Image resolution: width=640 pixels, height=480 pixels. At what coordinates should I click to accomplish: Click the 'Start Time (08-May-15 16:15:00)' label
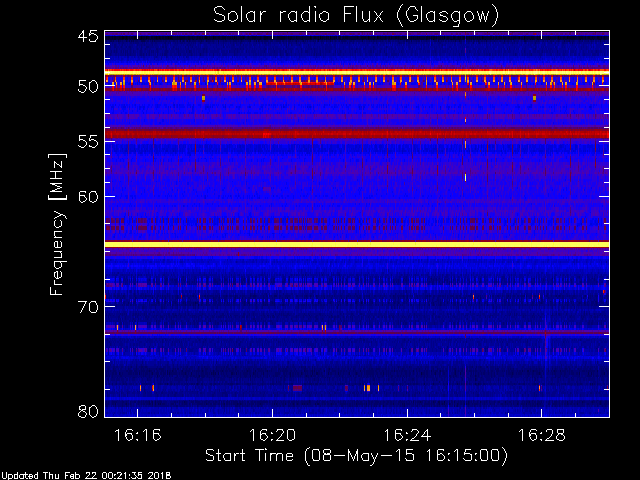pos(356,456)
